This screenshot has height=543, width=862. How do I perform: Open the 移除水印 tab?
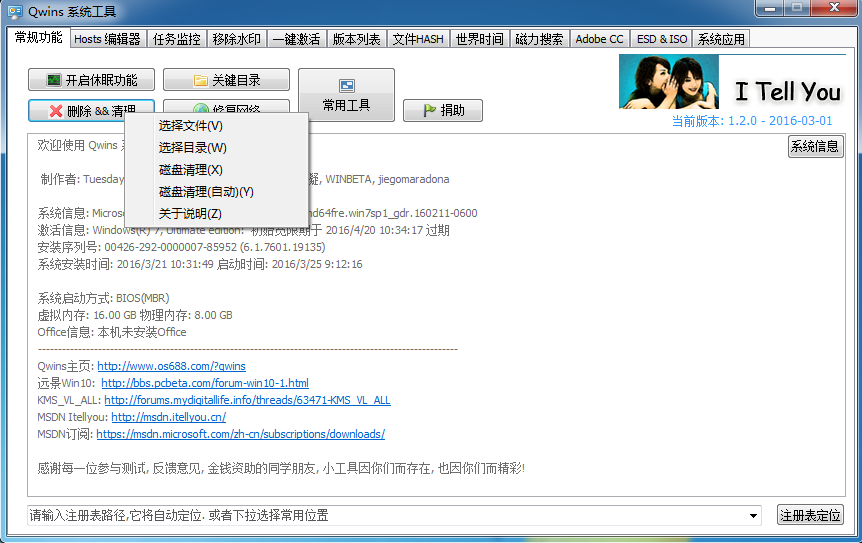pos(237,40)
